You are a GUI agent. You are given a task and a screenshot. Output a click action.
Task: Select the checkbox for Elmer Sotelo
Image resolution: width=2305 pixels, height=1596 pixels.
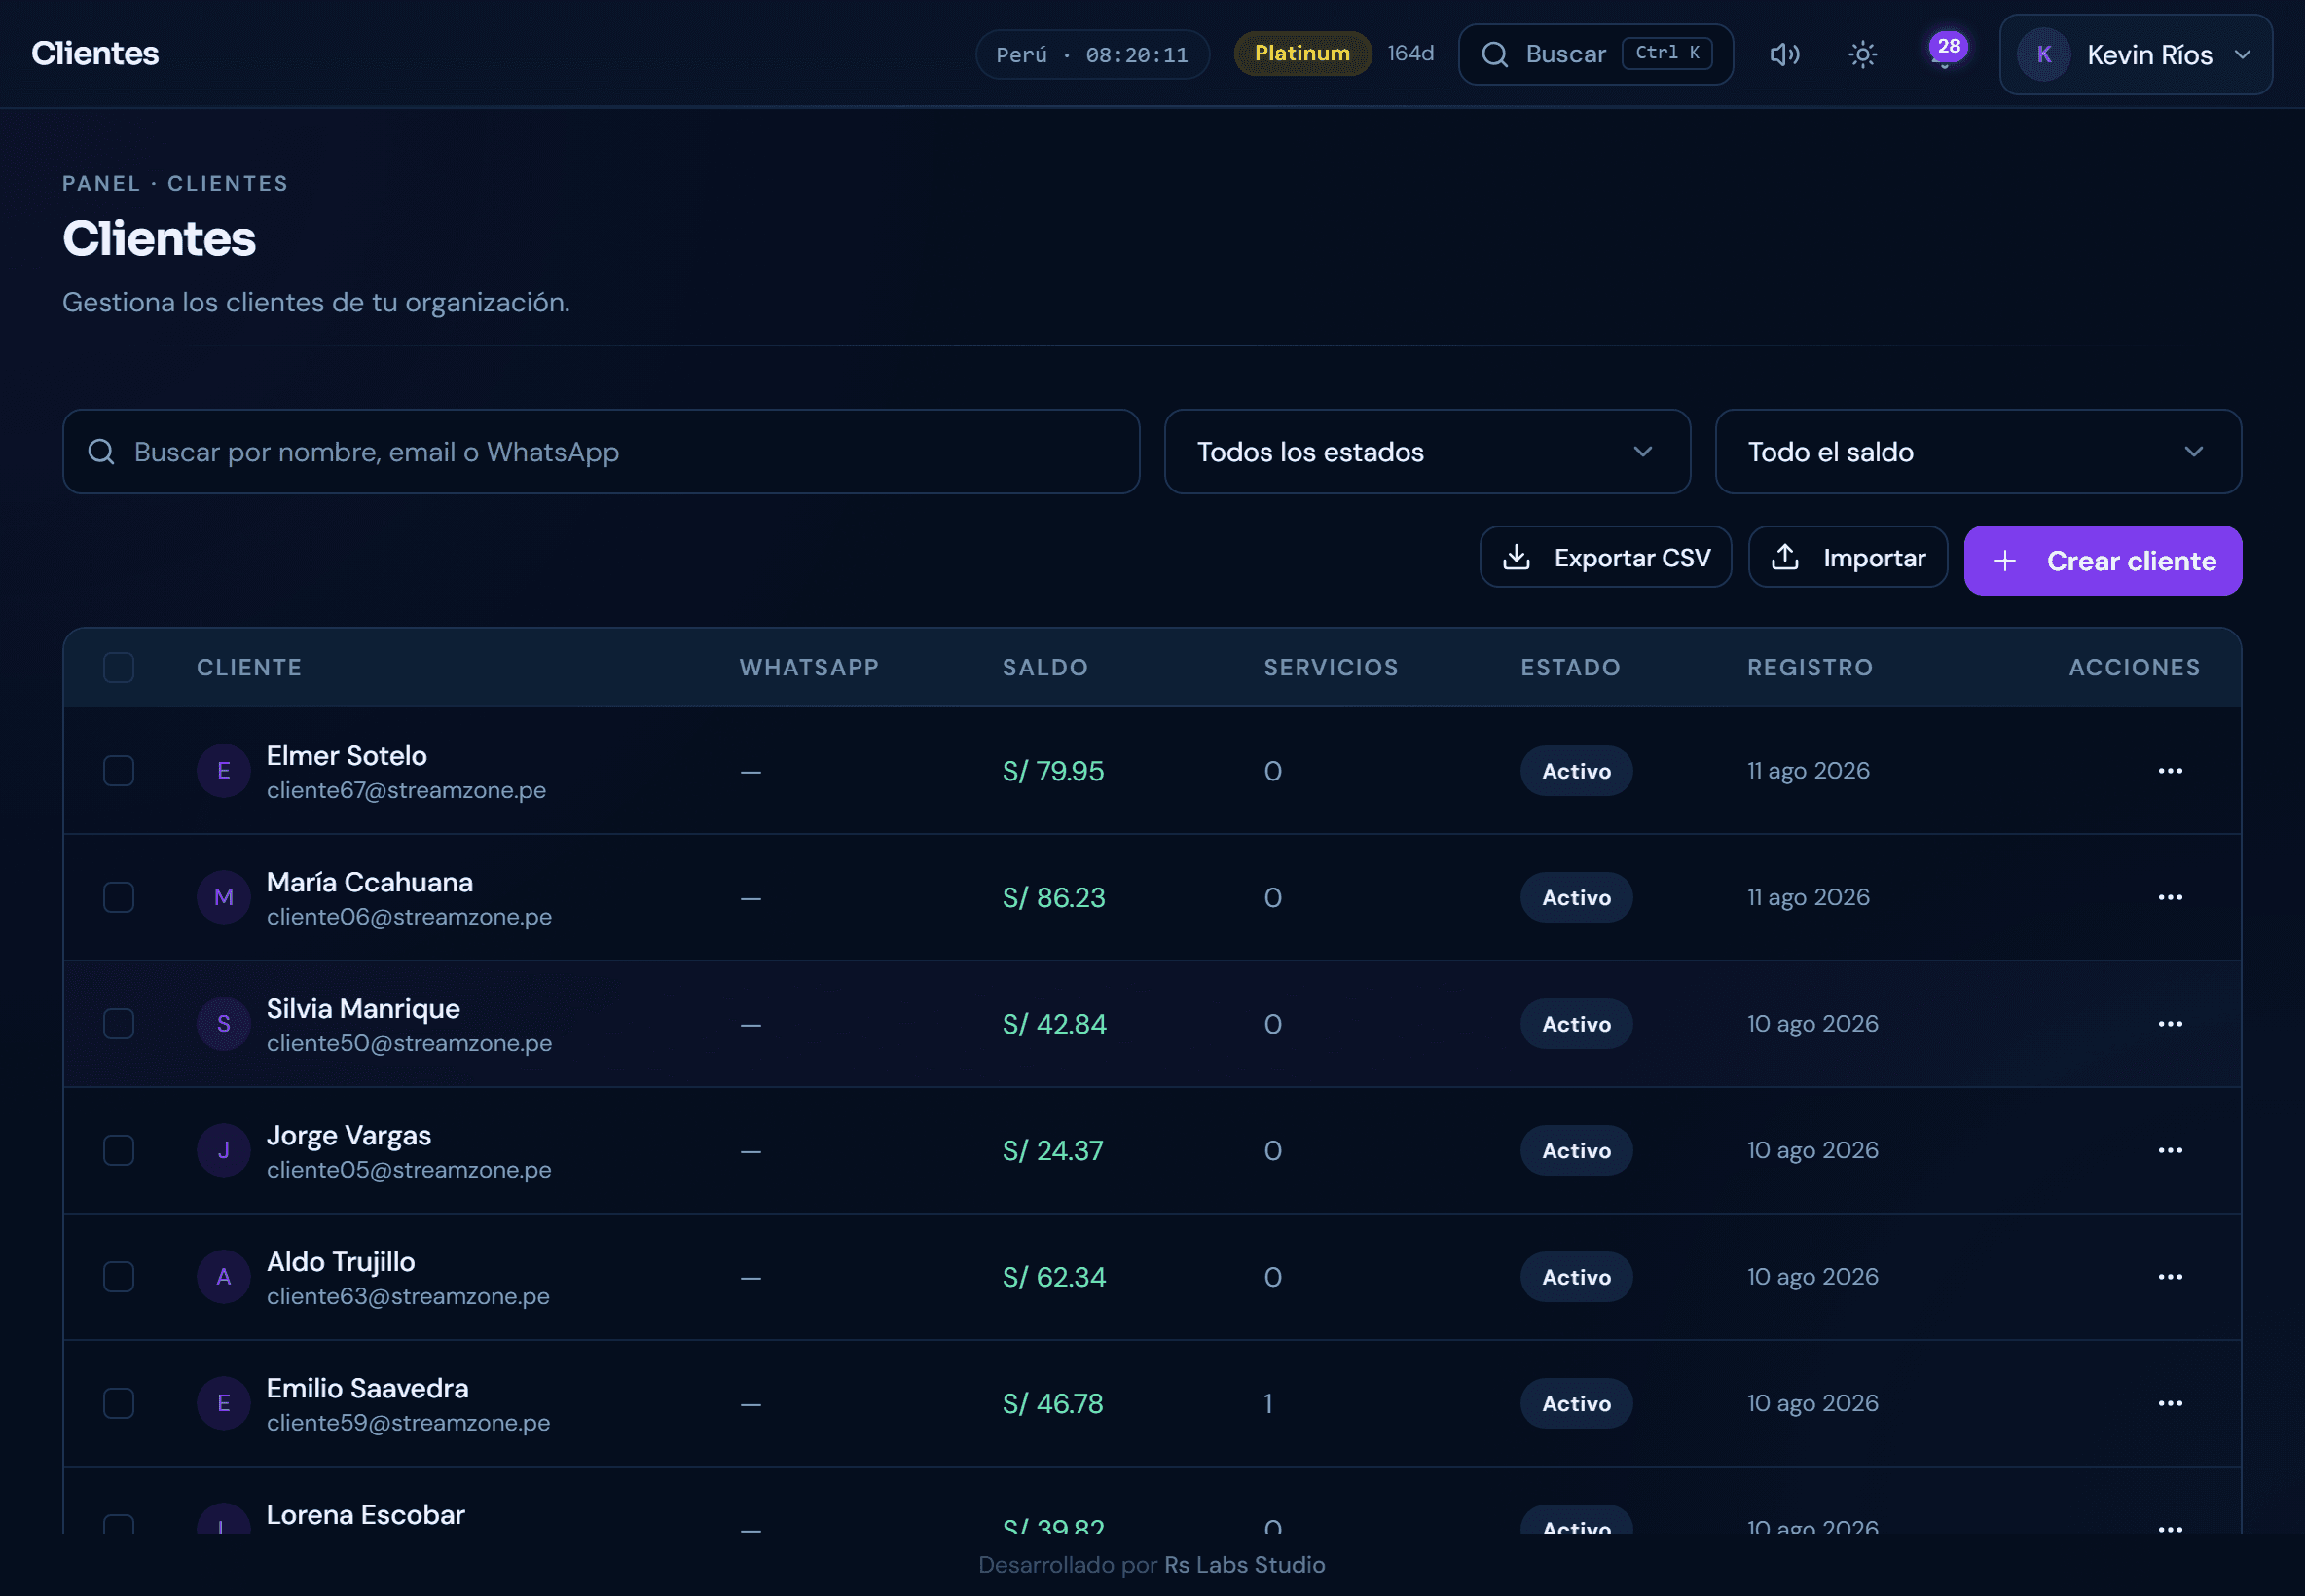(x=119, y=771)
